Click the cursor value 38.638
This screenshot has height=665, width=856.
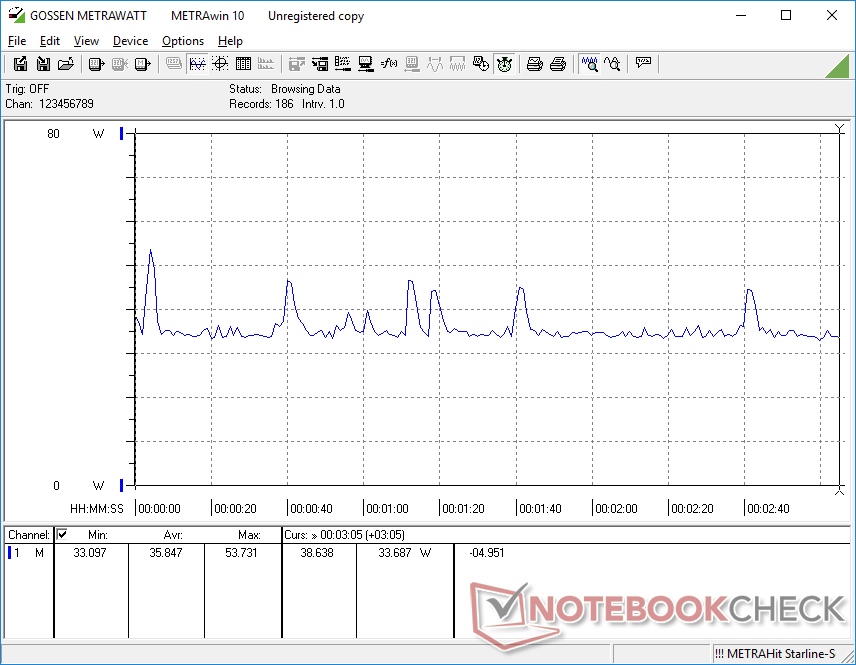point(317,553)
